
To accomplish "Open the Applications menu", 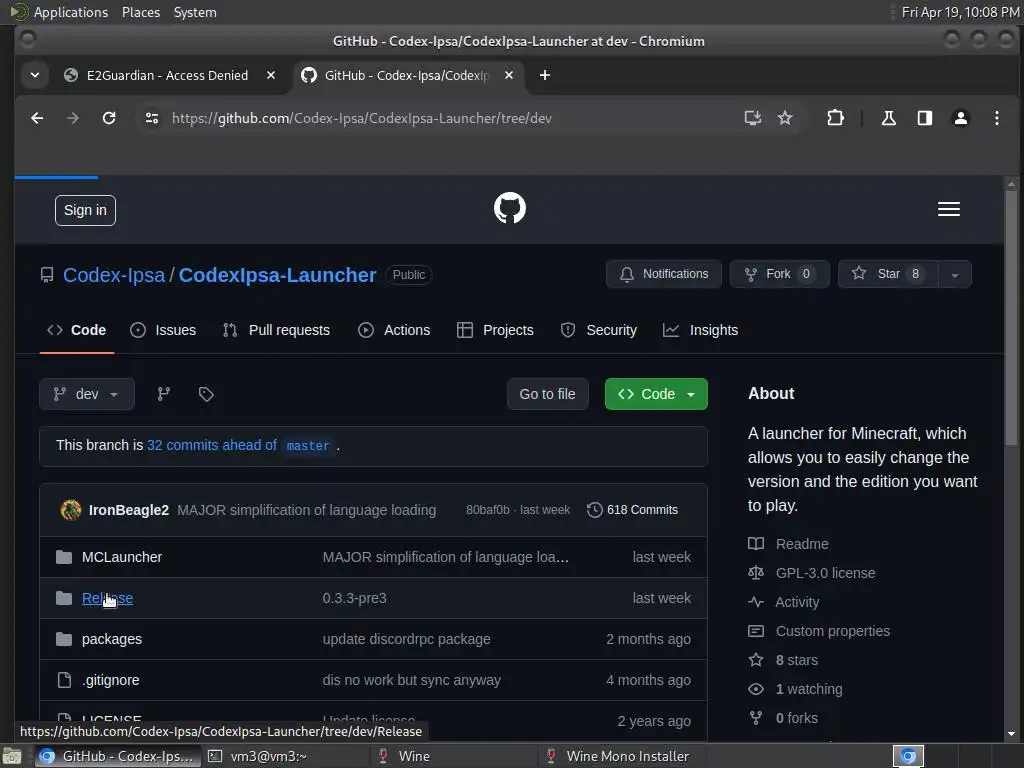I will pos(71,12).
